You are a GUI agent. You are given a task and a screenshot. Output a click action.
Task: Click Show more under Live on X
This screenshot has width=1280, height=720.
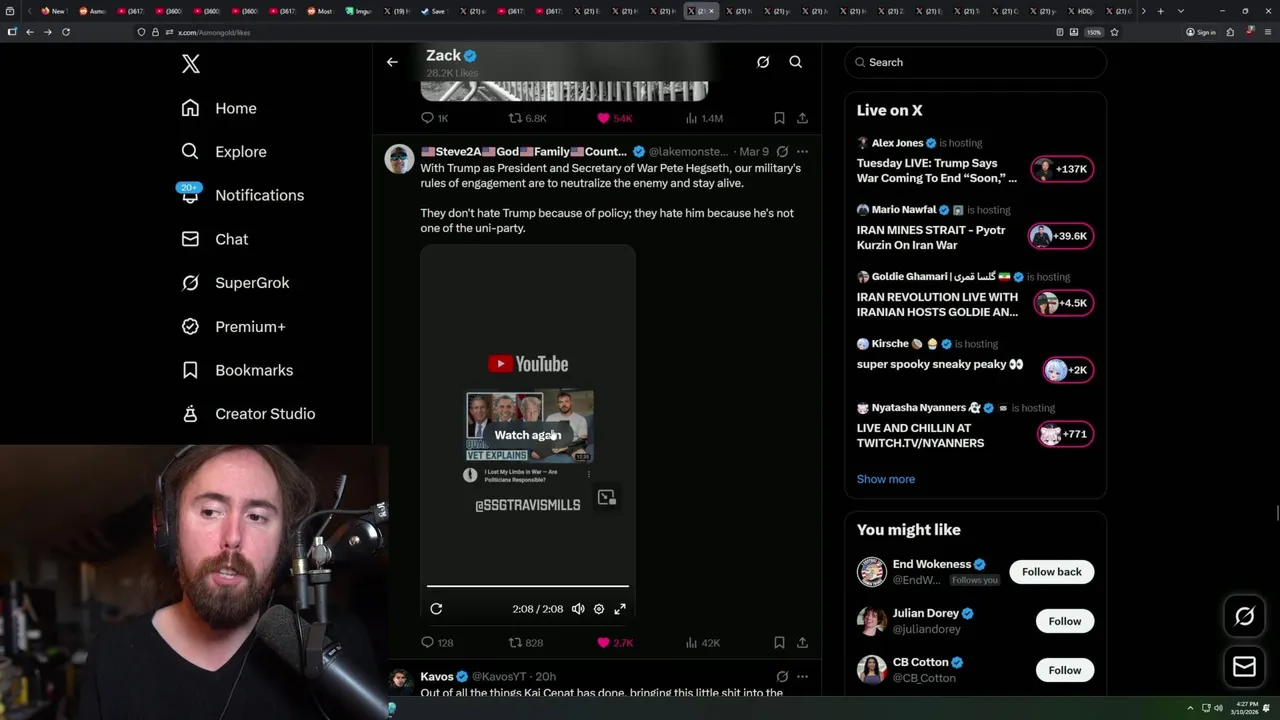[886, 479]
